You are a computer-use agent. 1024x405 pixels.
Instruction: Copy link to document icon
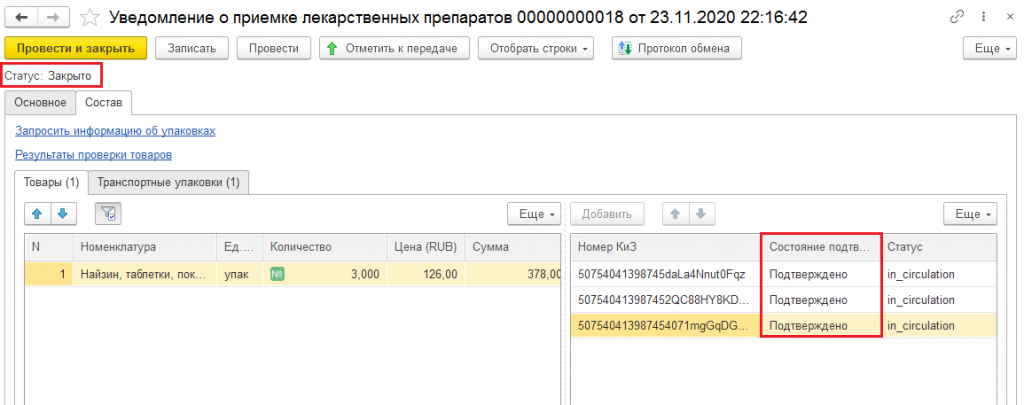click(957, 18)
